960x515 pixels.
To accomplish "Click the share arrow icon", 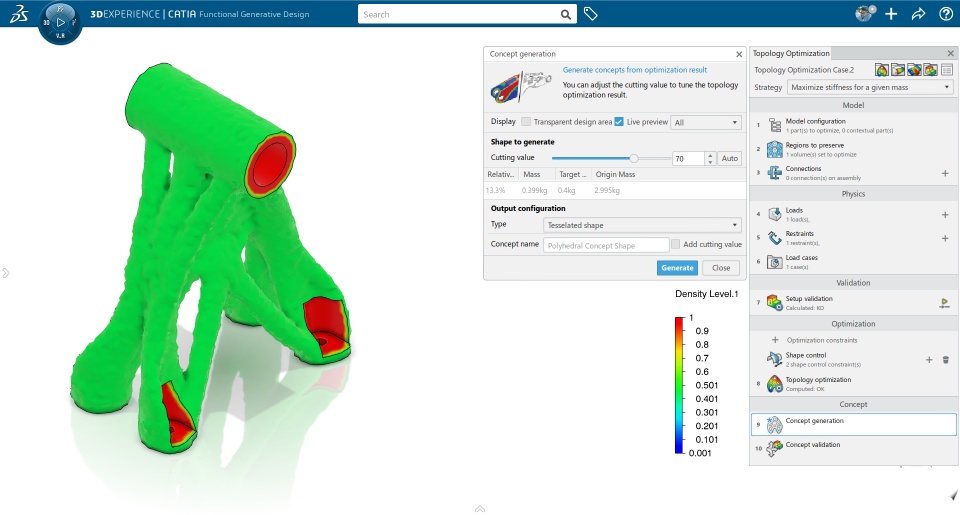I will point(918,13).
